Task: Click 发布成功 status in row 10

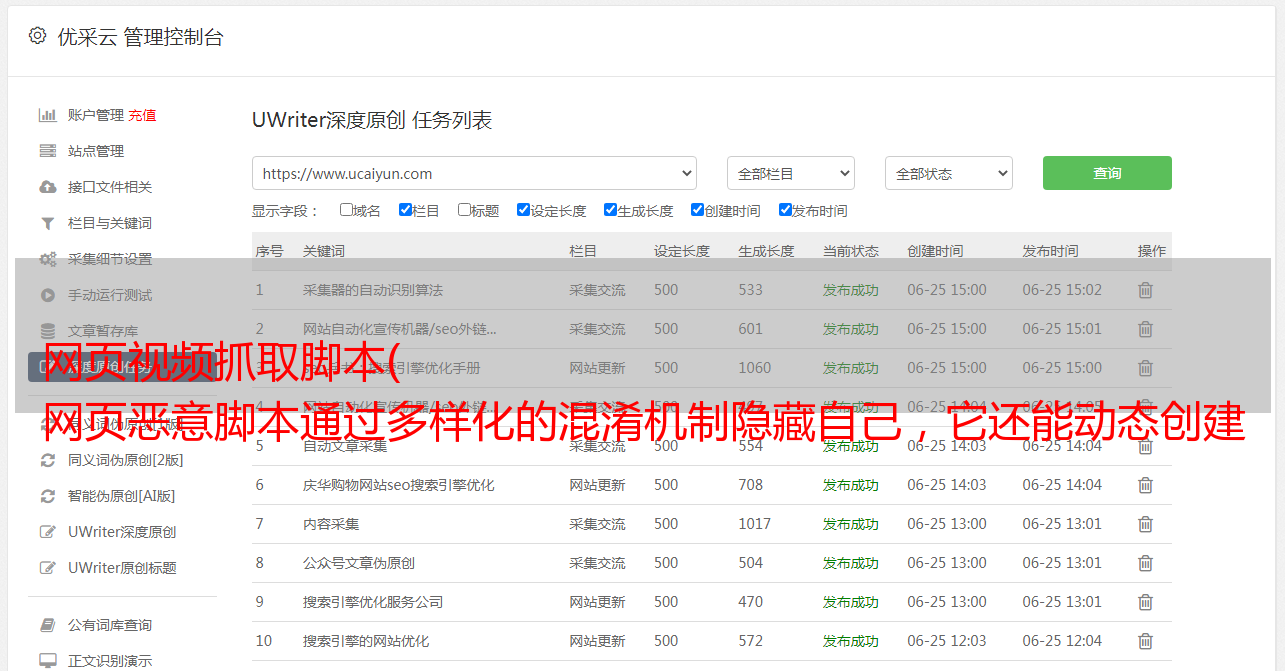Action: pos(851,641)
